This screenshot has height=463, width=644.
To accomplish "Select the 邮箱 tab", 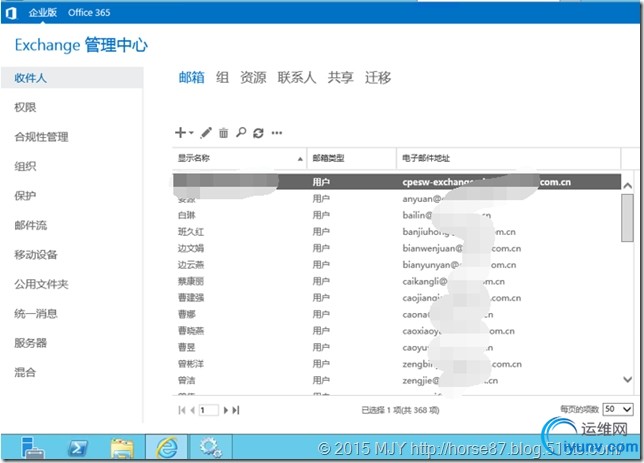I will coord(191,77).
